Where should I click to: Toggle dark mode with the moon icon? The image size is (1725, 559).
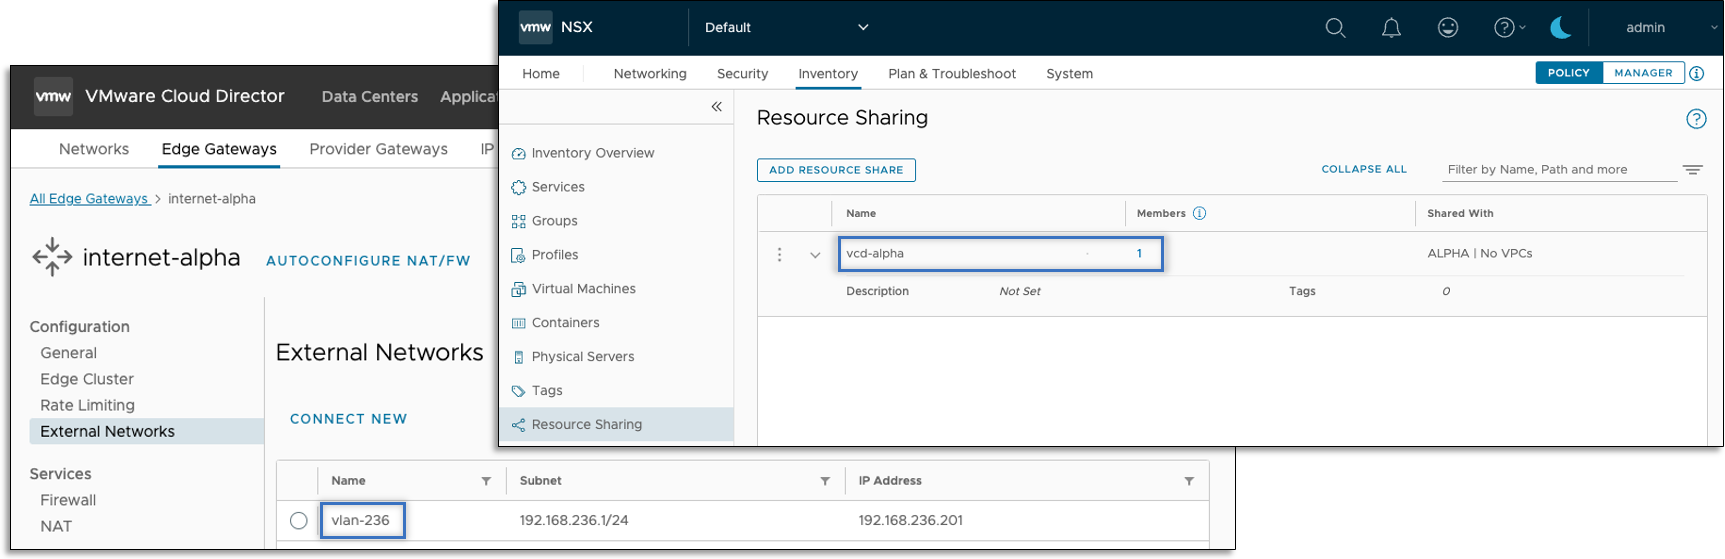[x=1560, y=28]
